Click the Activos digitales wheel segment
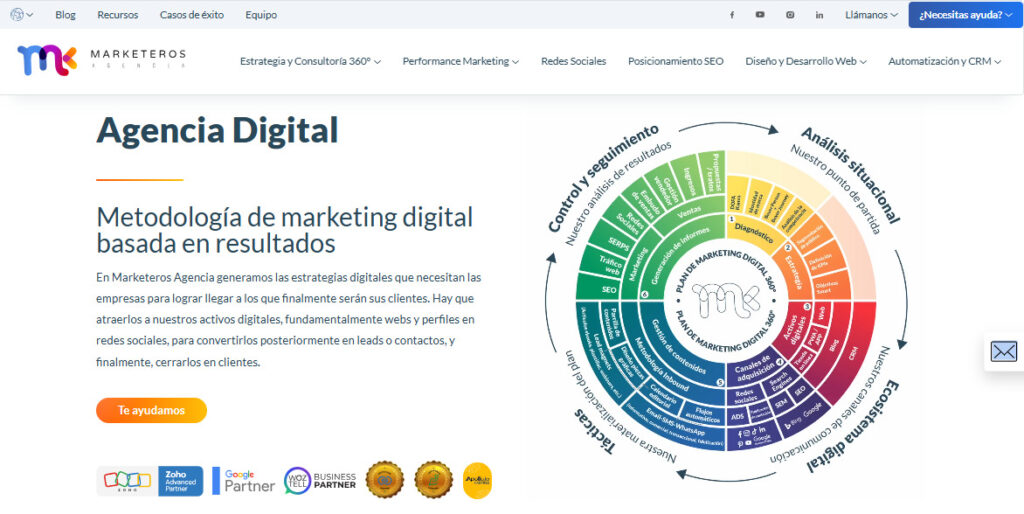The height and width of the screenshot is (514, 1024). click(793, 327)
